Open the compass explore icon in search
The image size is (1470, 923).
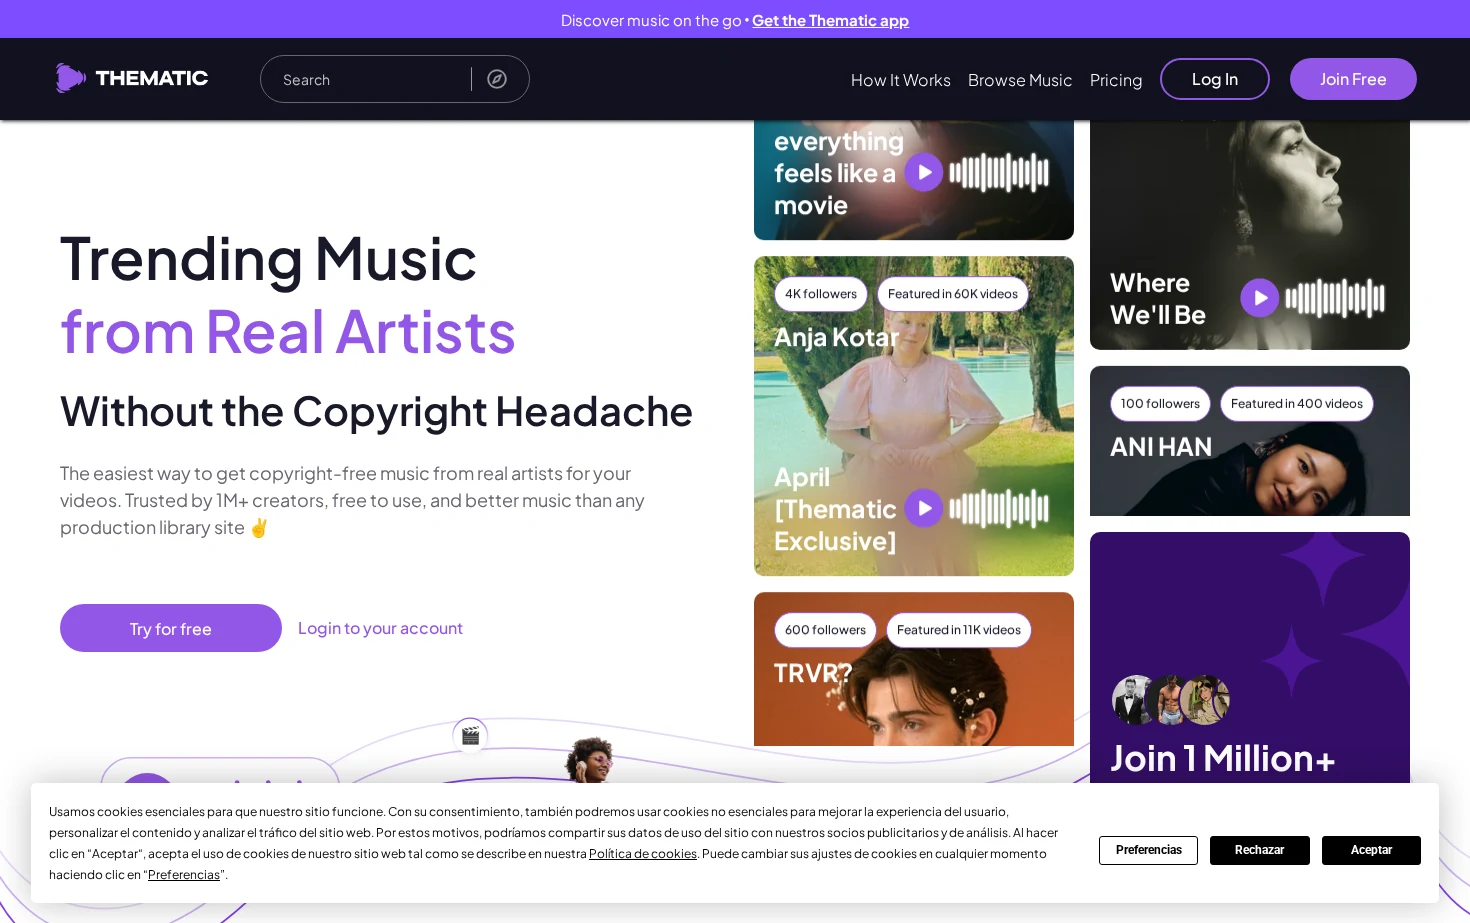[x=497, y=79]
